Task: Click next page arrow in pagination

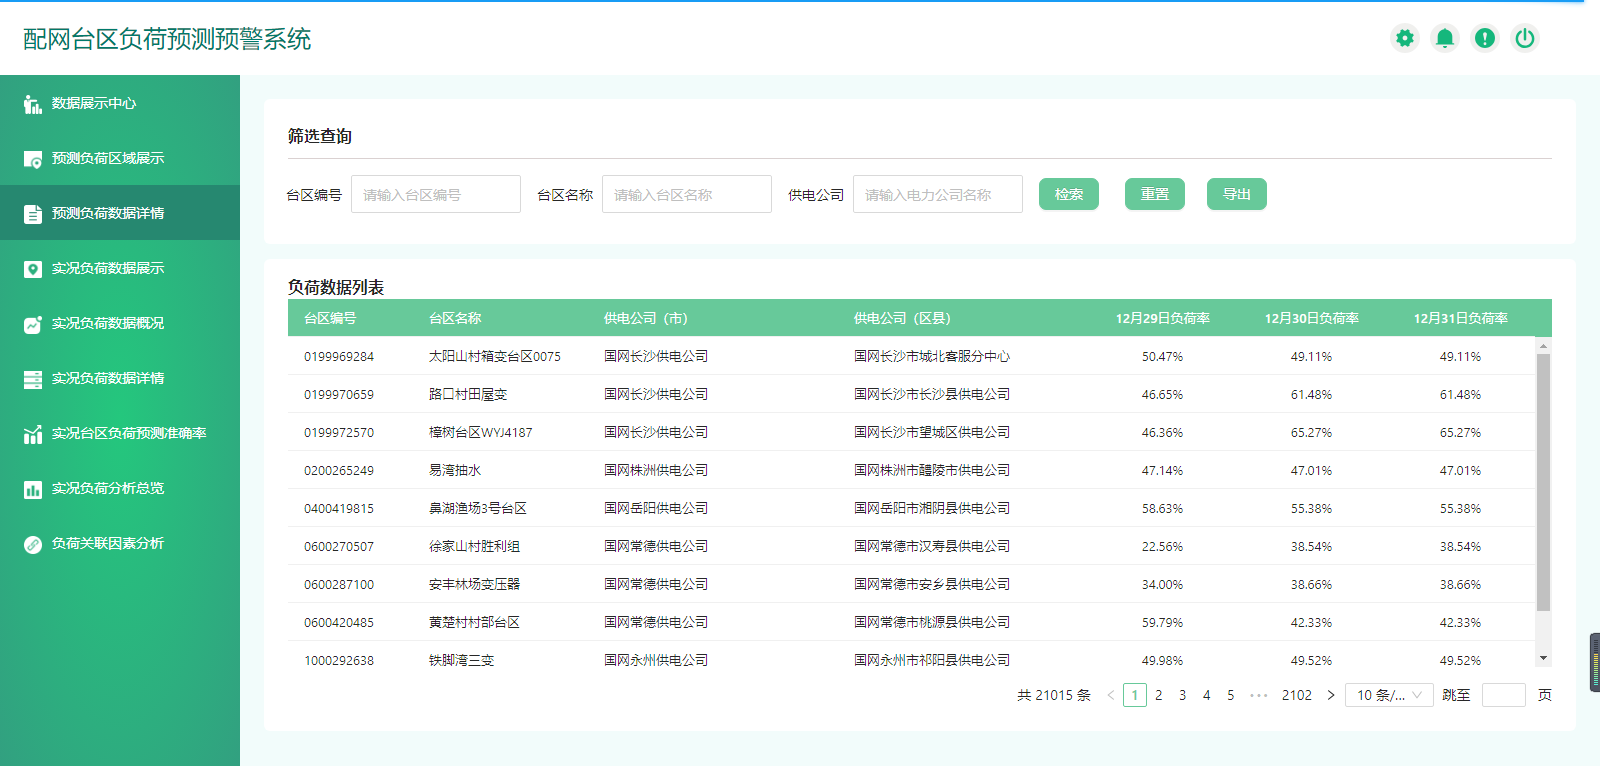Action: pyautogui.click(x=1331, y=695)
